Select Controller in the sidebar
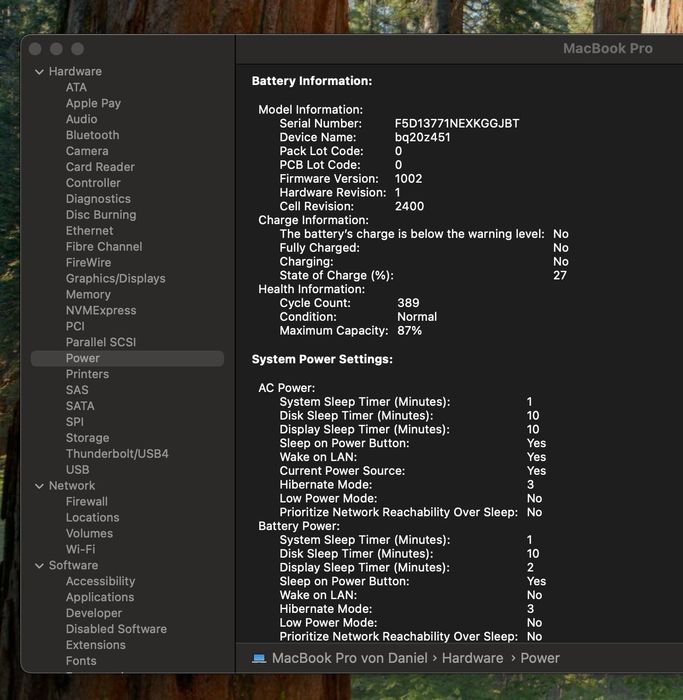The image size is (683, 700). (93, 183)
